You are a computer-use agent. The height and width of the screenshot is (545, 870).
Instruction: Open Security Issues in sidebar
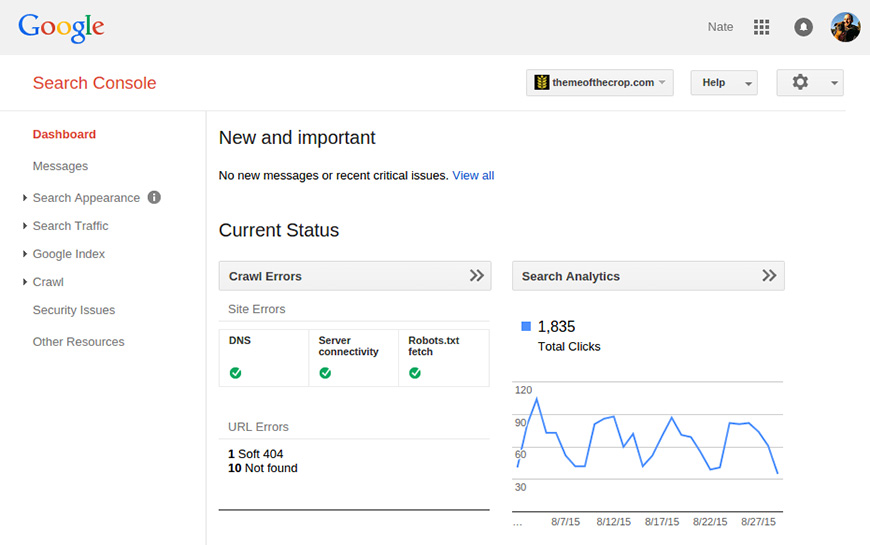coord(74,310)
